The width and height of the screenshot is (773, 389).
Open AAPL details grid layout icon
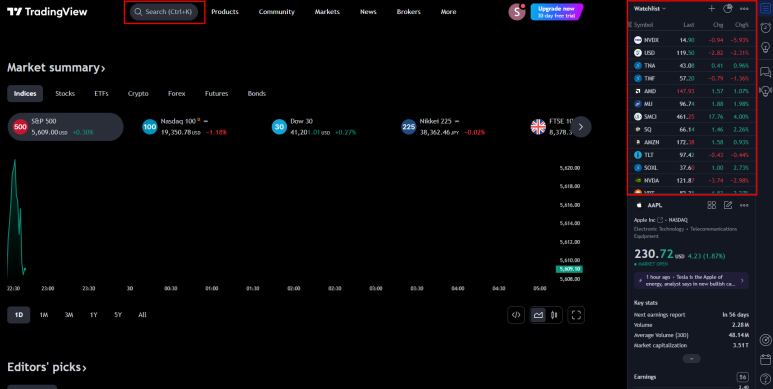(711, 205)
